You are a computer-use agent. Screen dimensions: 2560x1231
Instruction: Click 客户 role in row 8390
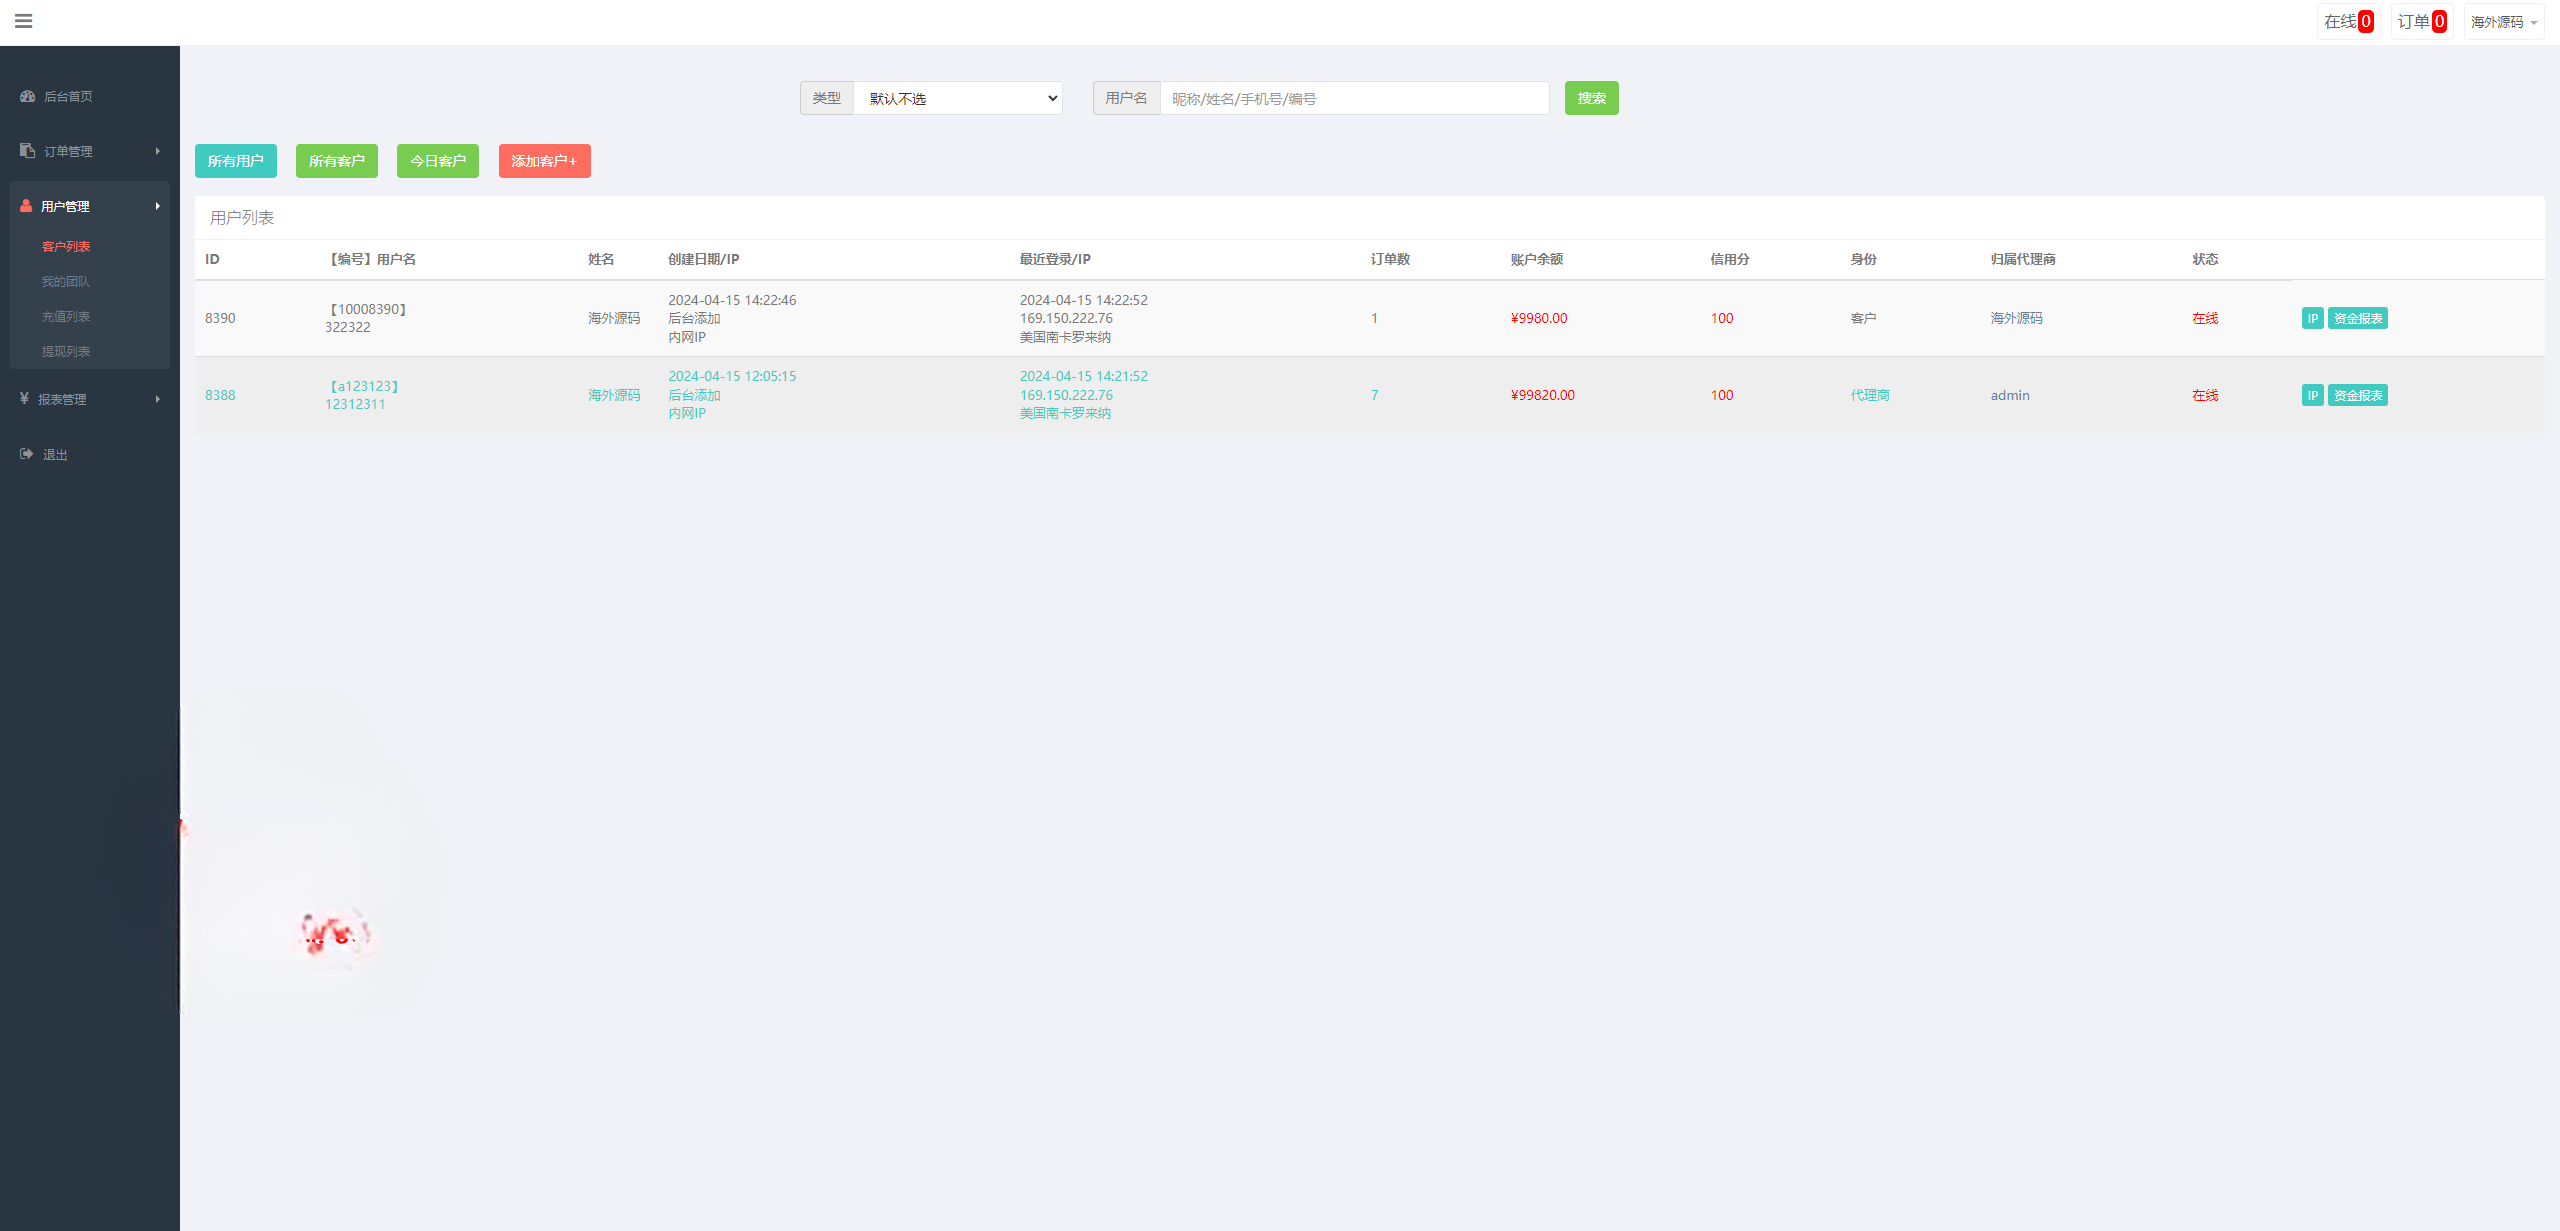[x=1863, y=318]
